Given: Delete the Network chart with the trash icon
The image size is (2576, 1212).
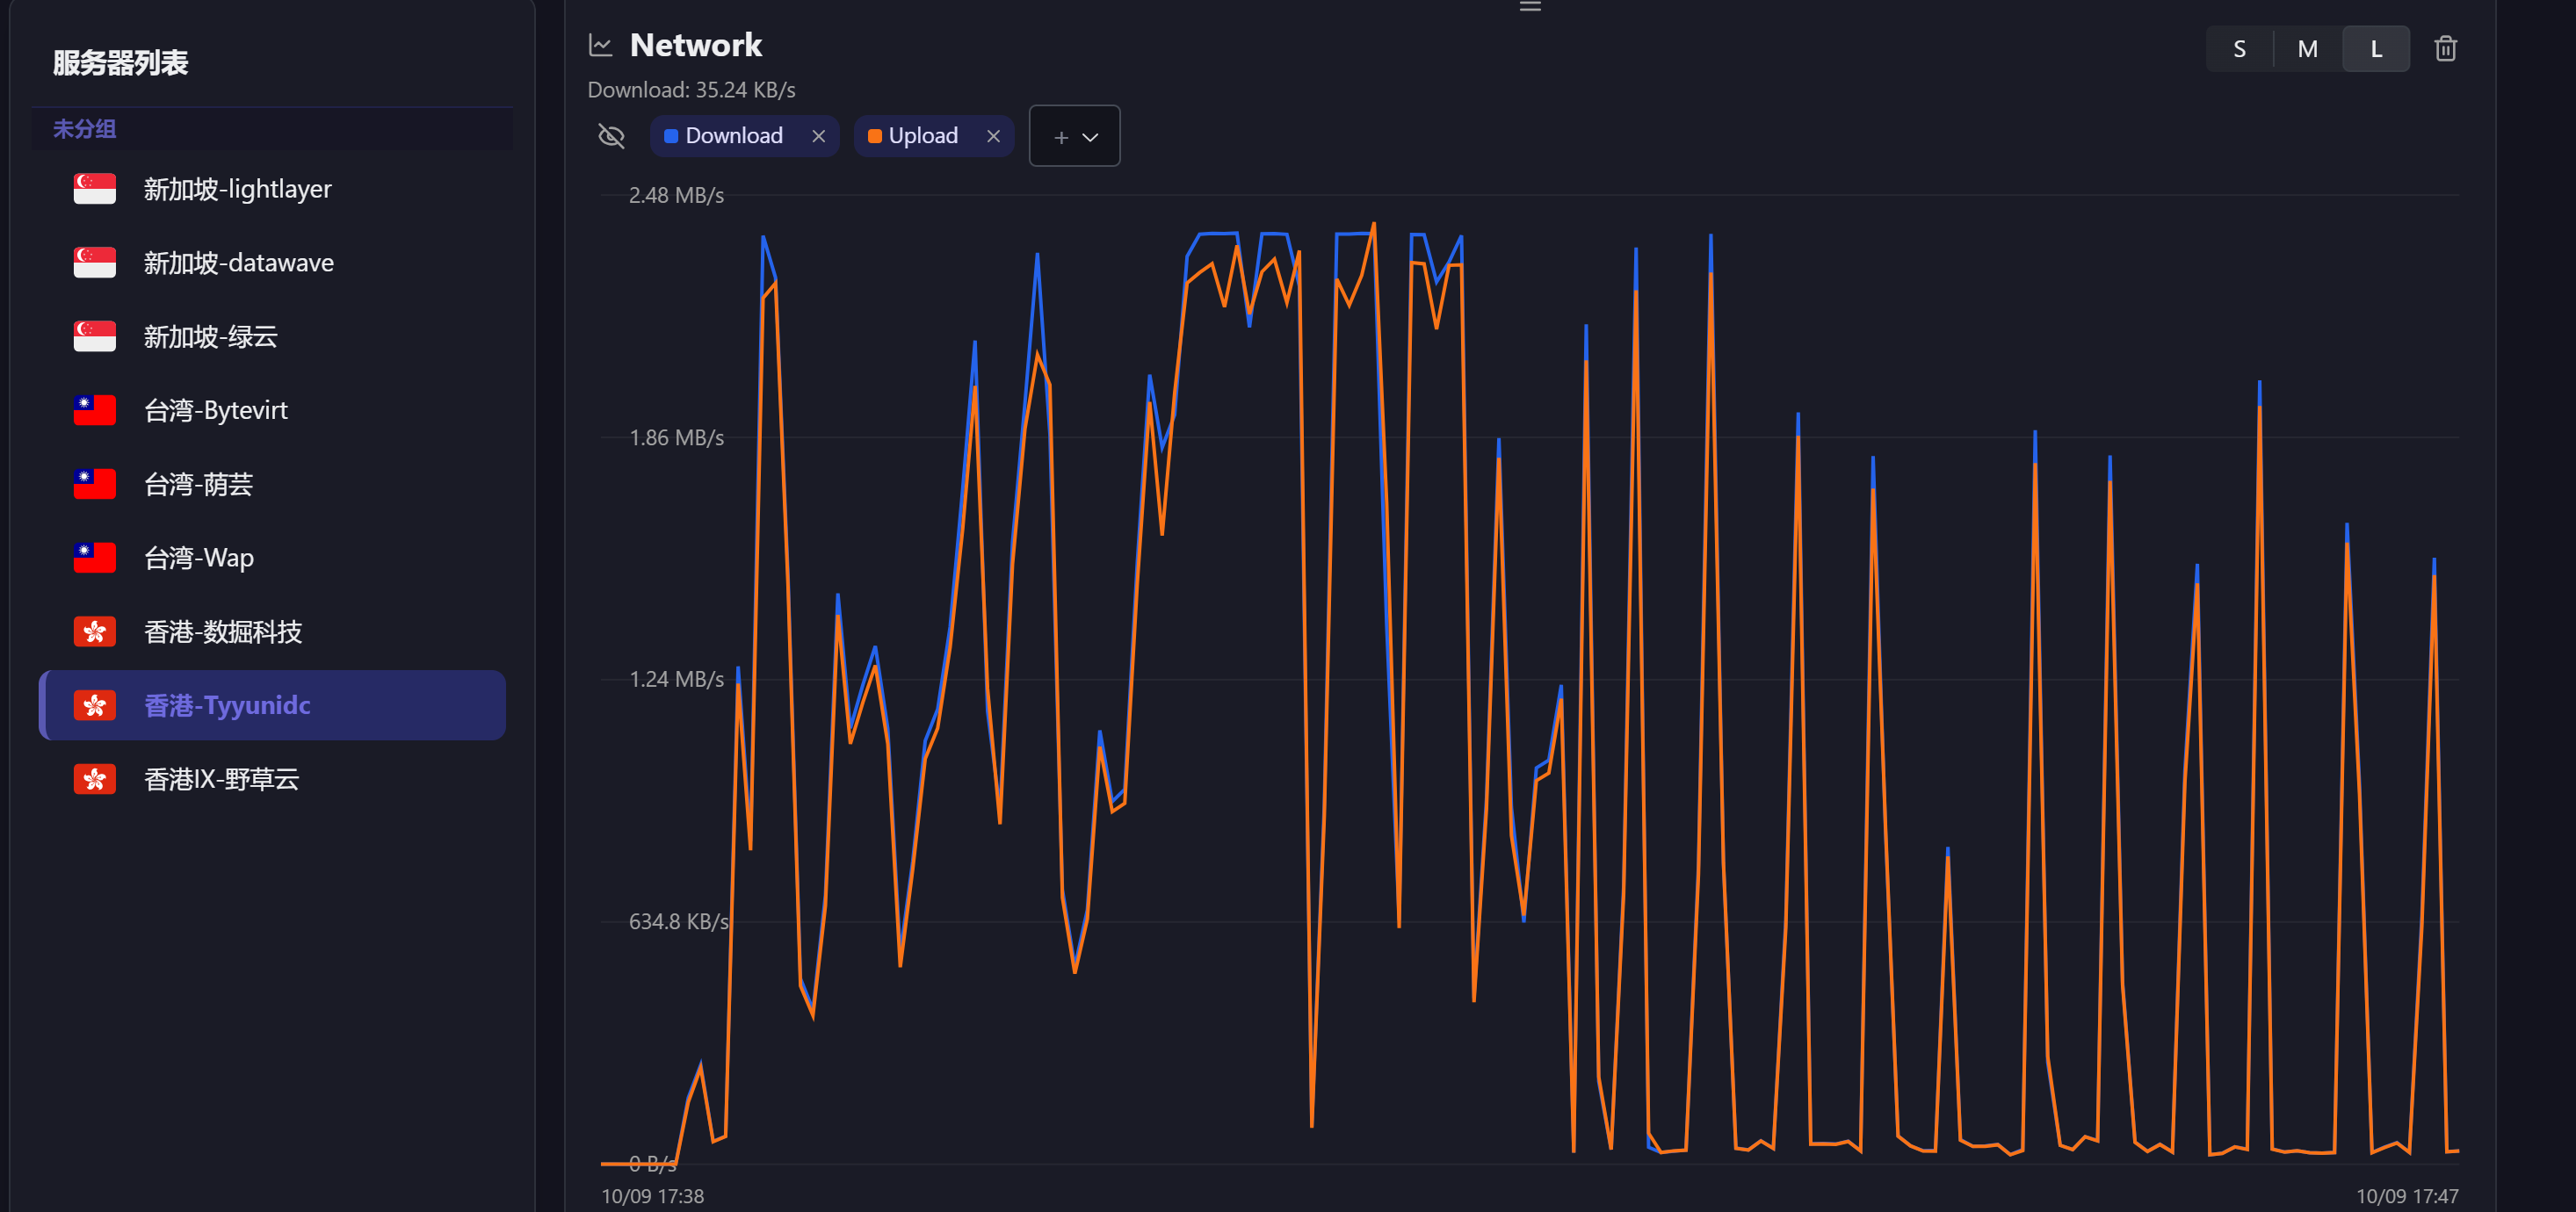Looking at the screenshot, I should point(2445,49).
